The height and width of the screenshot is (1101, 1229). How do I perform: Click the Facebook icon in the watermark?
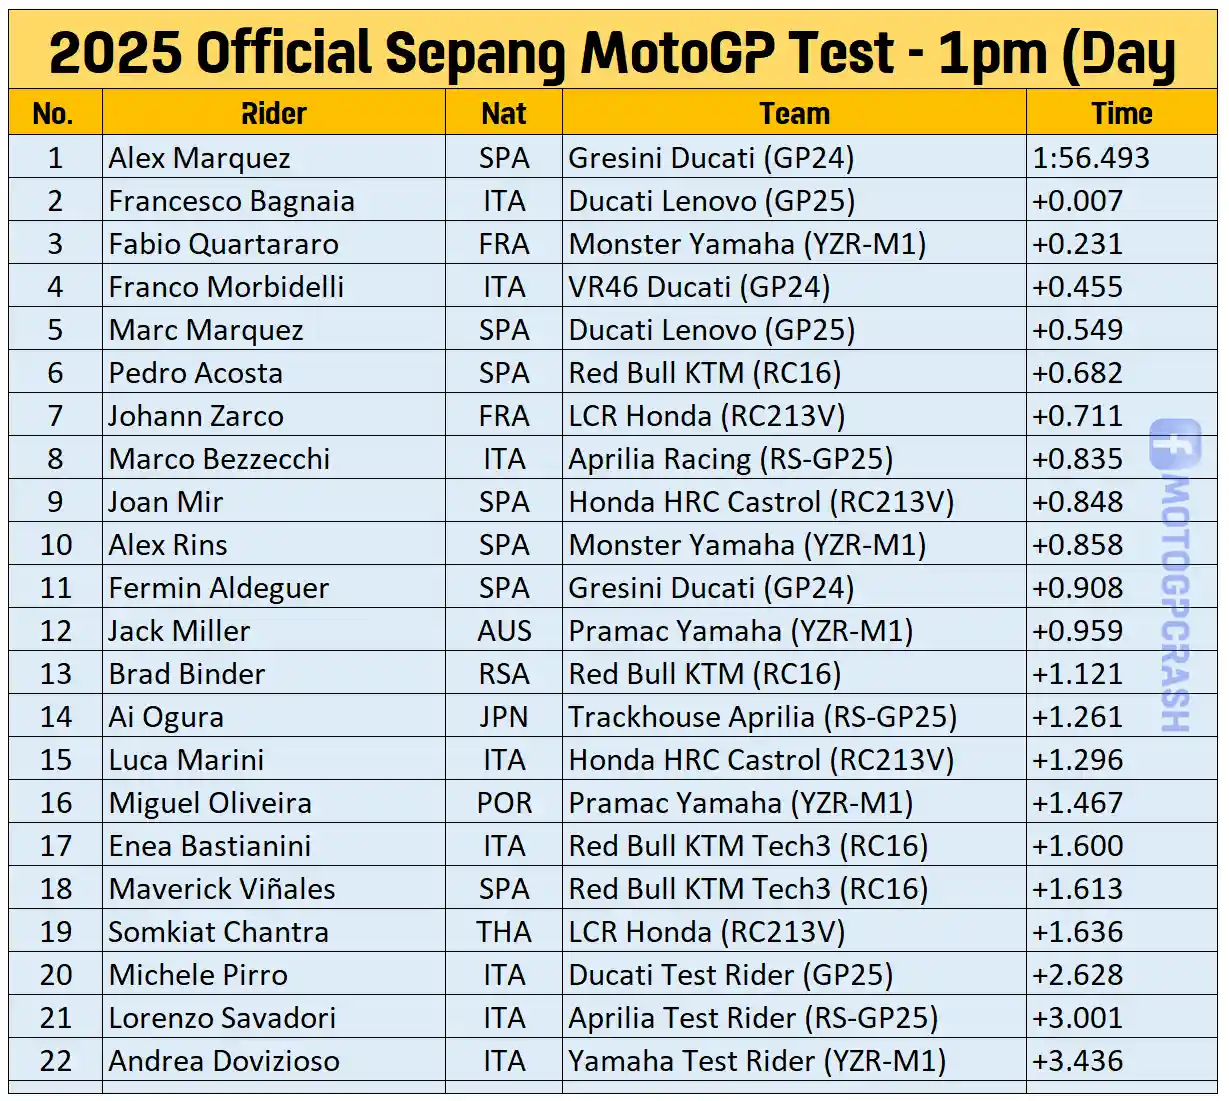(1174, 444)
